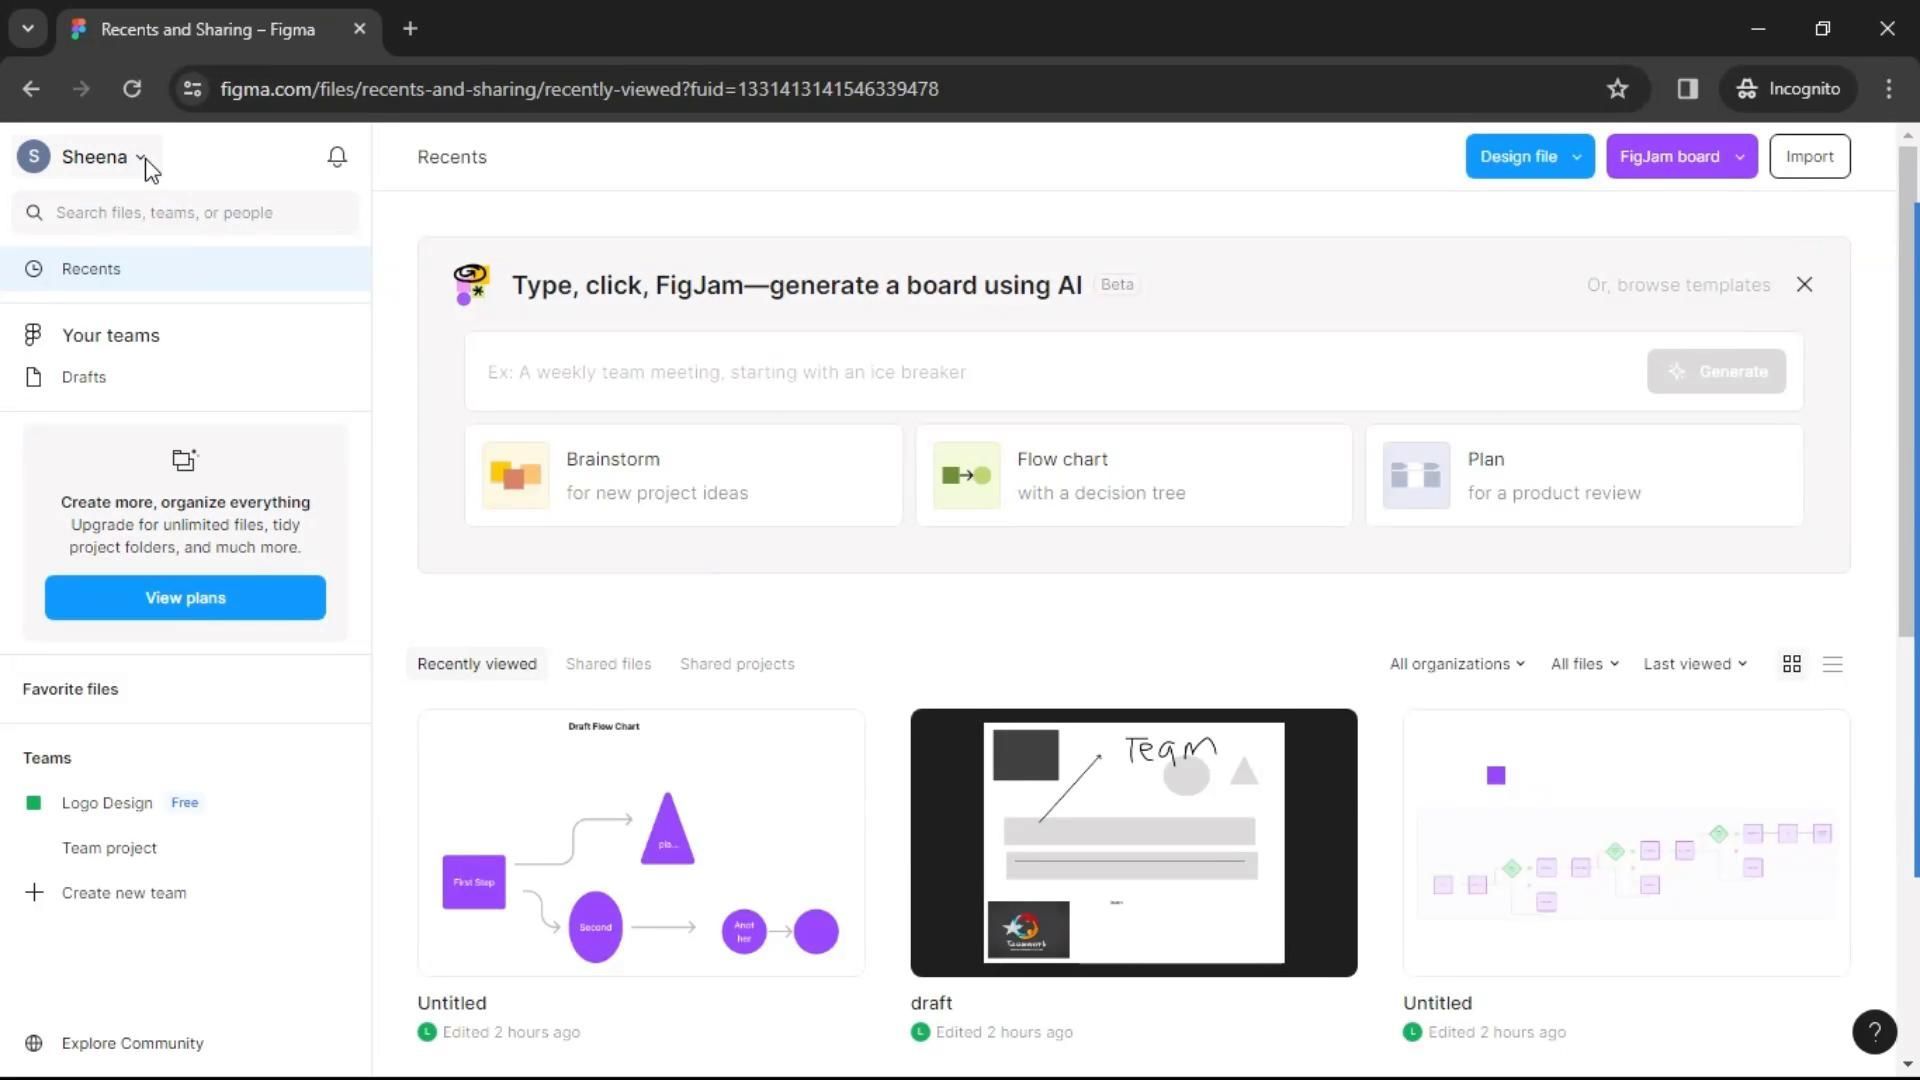Close the FigJam AI banner
Image resolution: width=1920 pixels, height=1080 pixels.
(1804, 285)
